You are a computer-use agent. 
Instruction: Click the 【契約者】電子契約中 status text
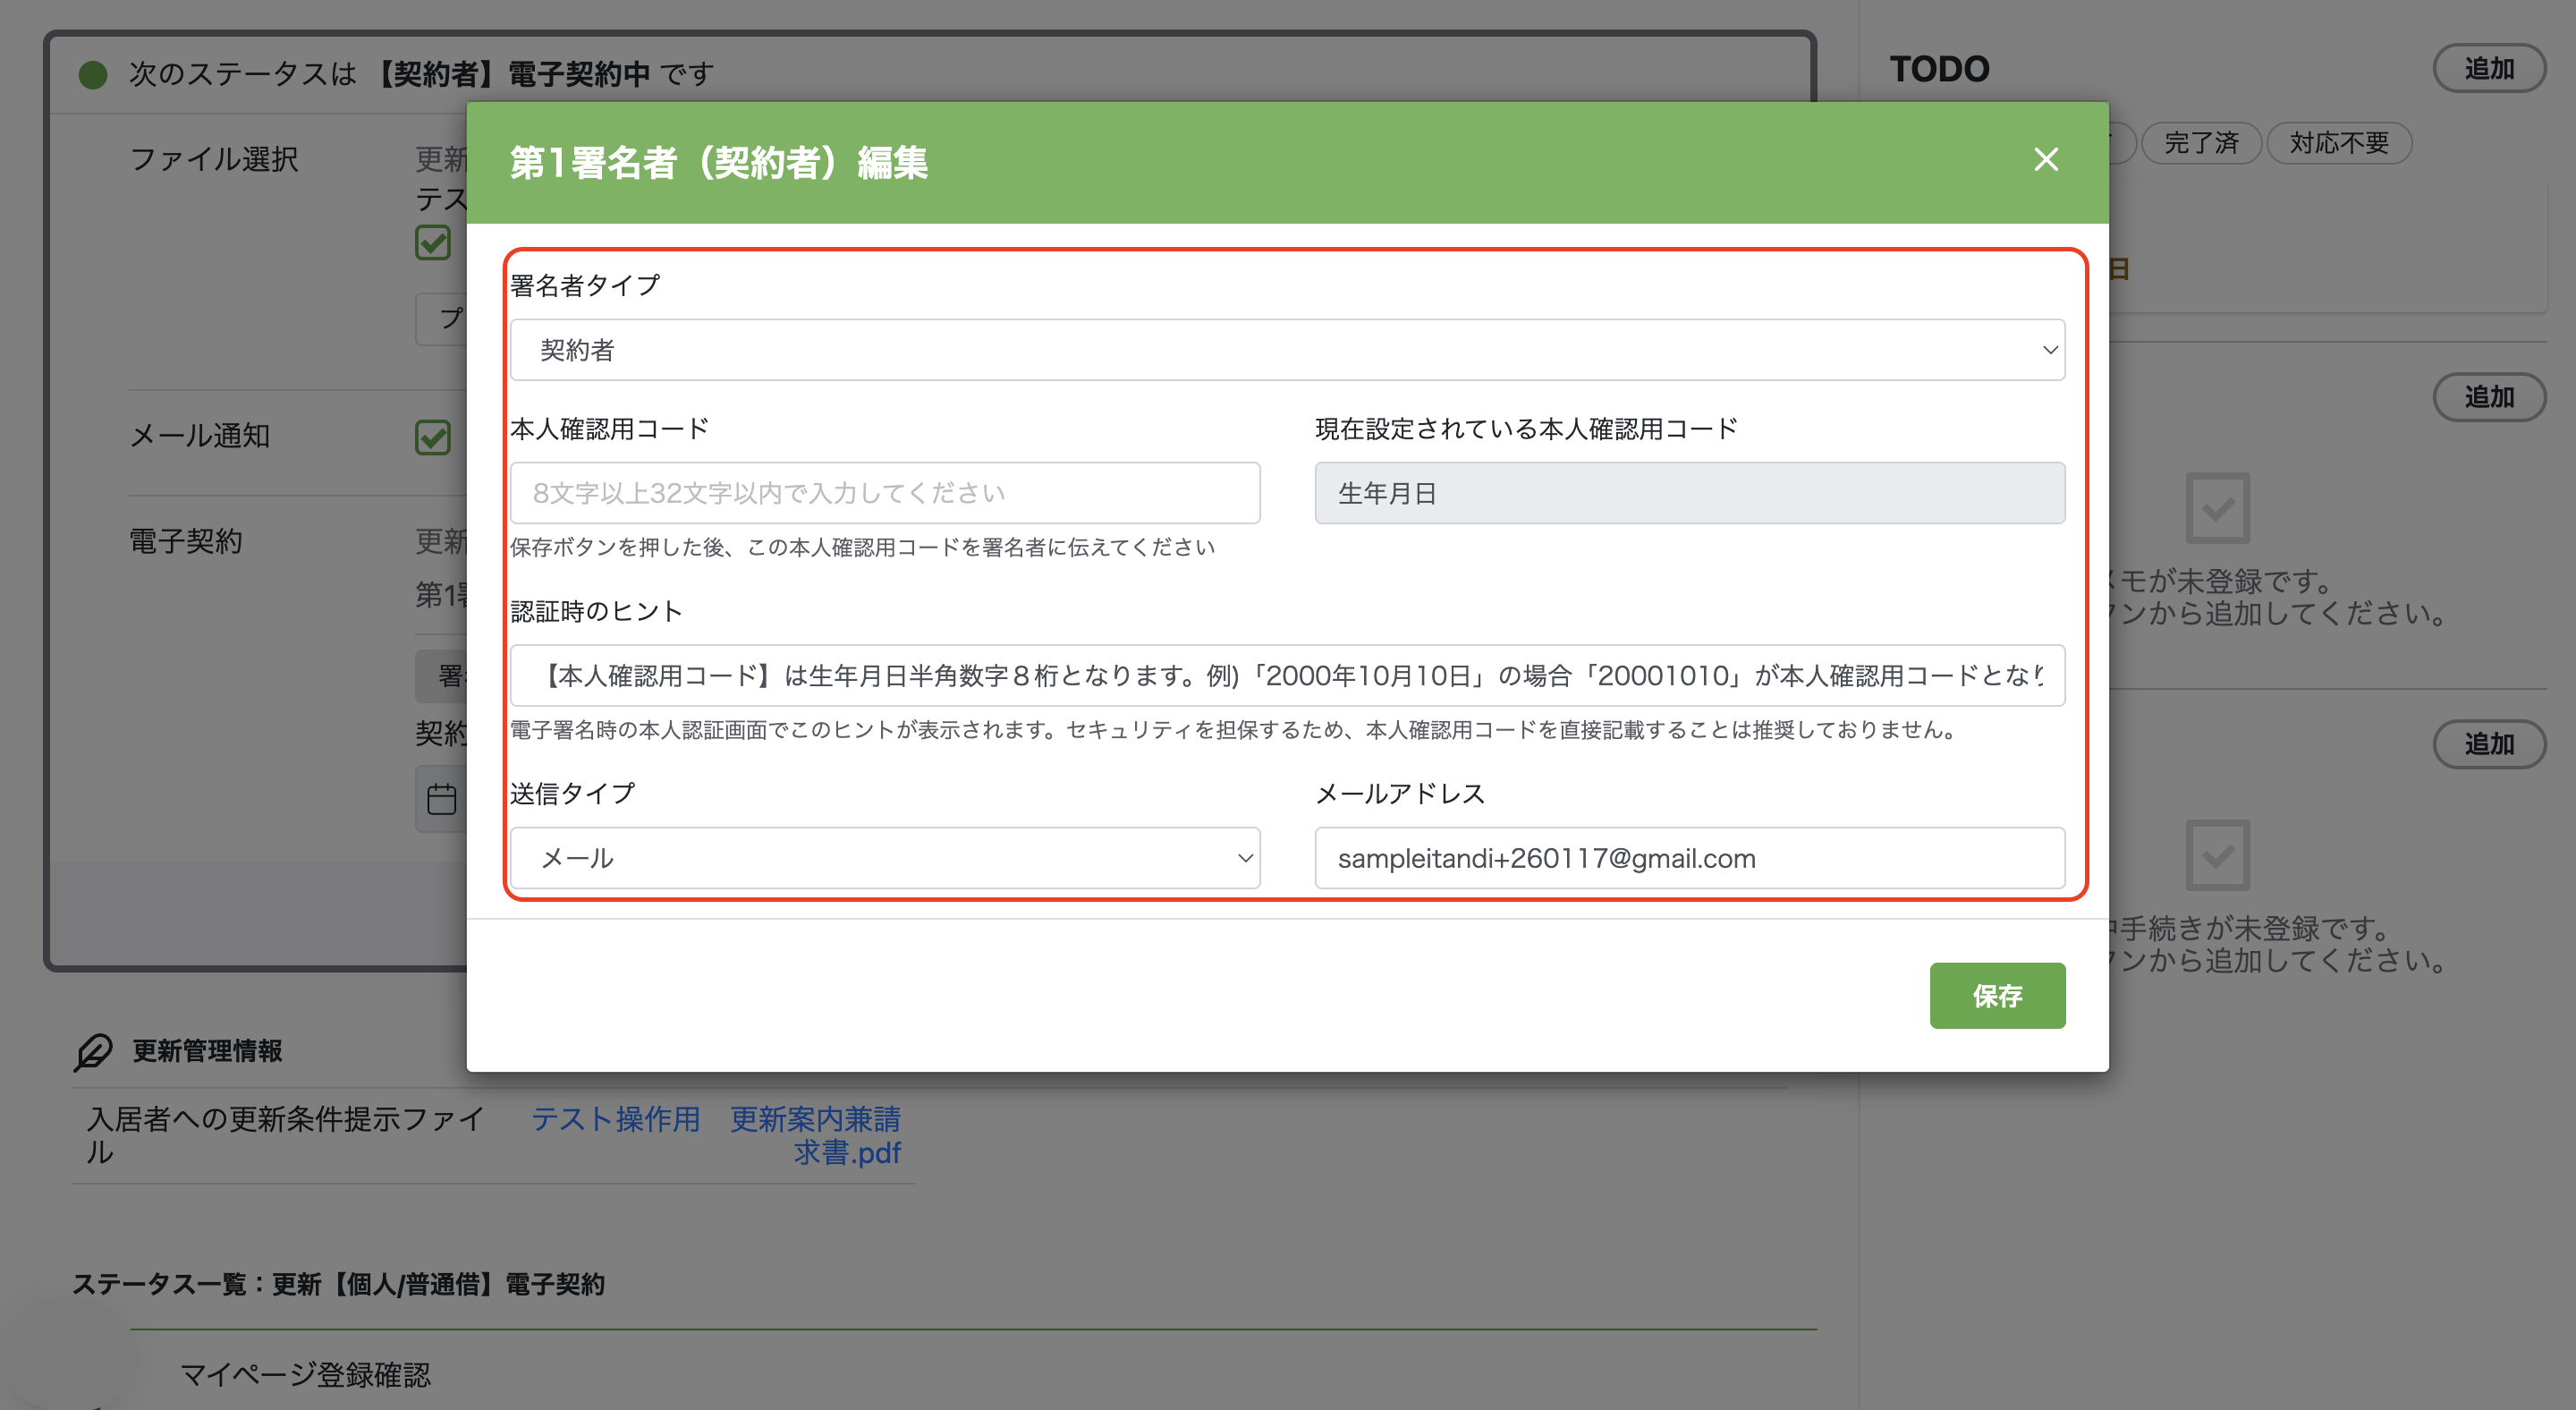pyautogui.click(x=510, y=74)
